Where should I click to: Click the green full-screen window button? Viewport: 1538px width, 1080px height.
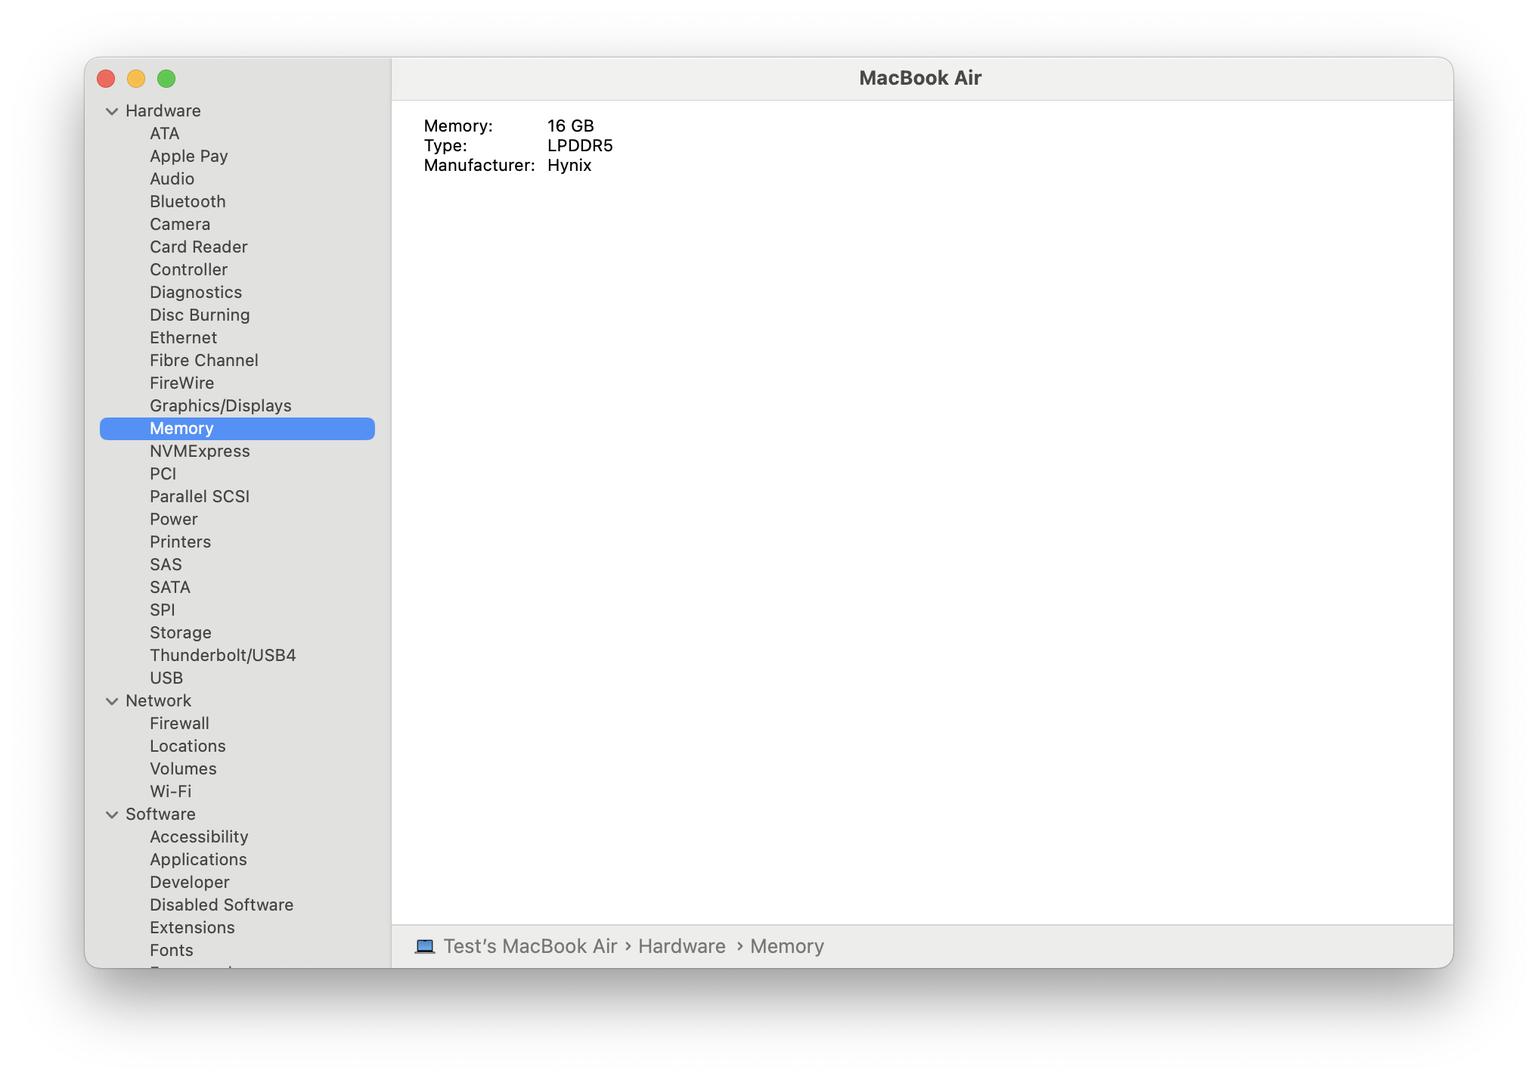[x=167, y=79]
